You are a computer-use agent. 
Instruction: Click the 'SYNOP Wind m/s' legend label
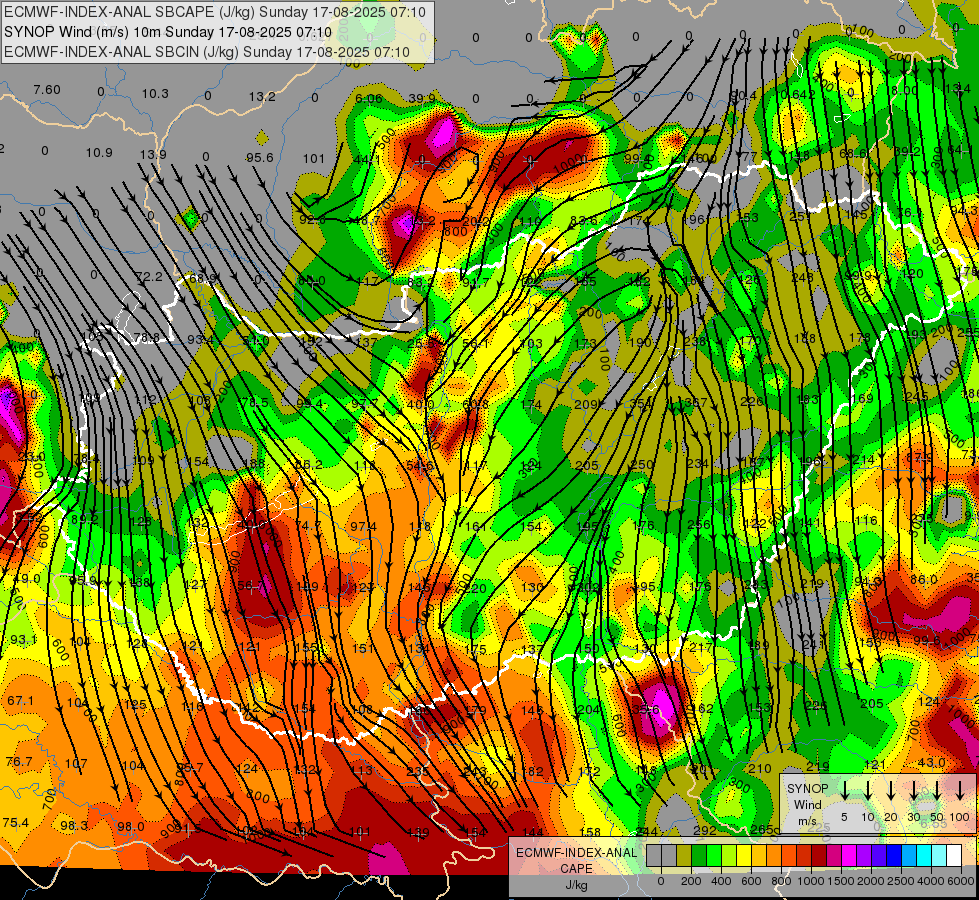807,804
